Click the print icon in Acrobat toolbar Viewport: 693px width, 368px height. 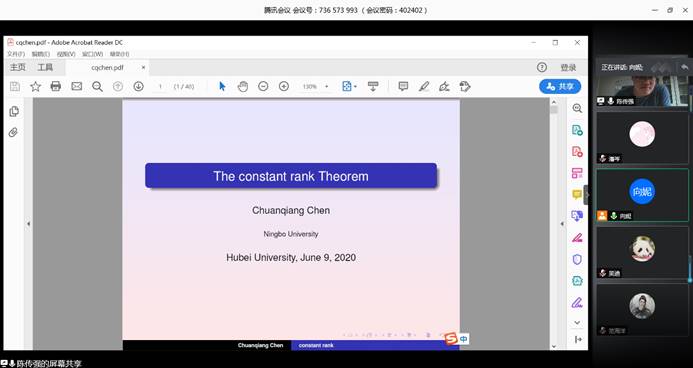click(56, 86)
